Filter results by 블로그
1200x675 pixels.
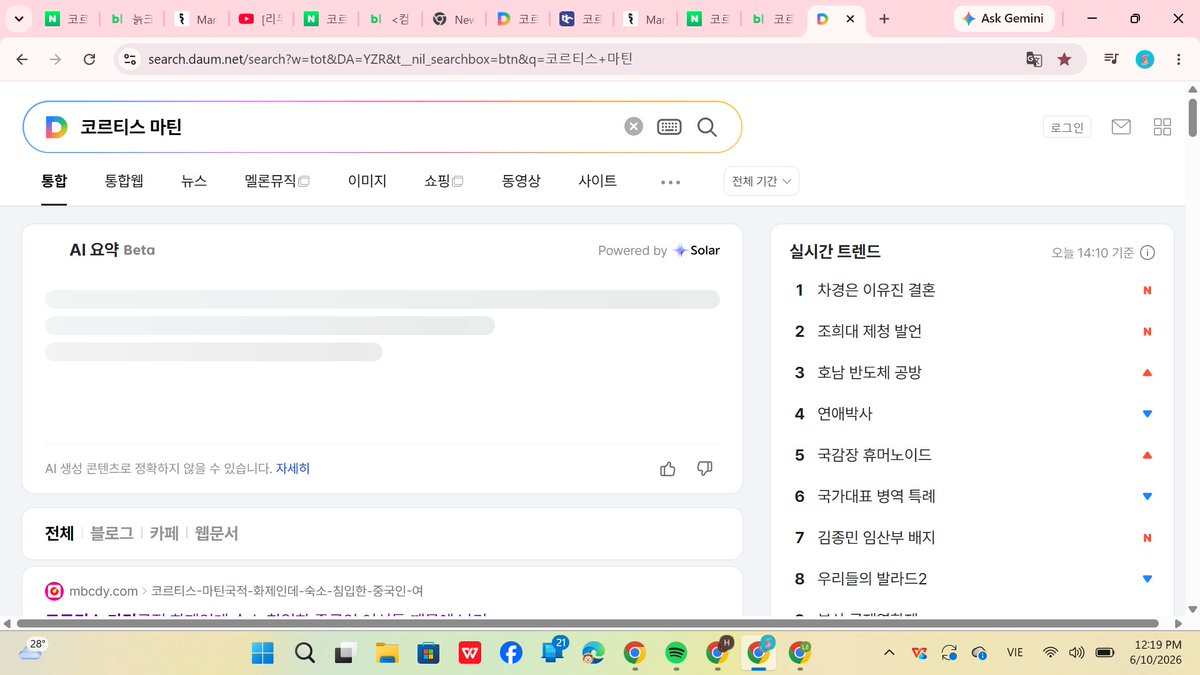point(112,533)
